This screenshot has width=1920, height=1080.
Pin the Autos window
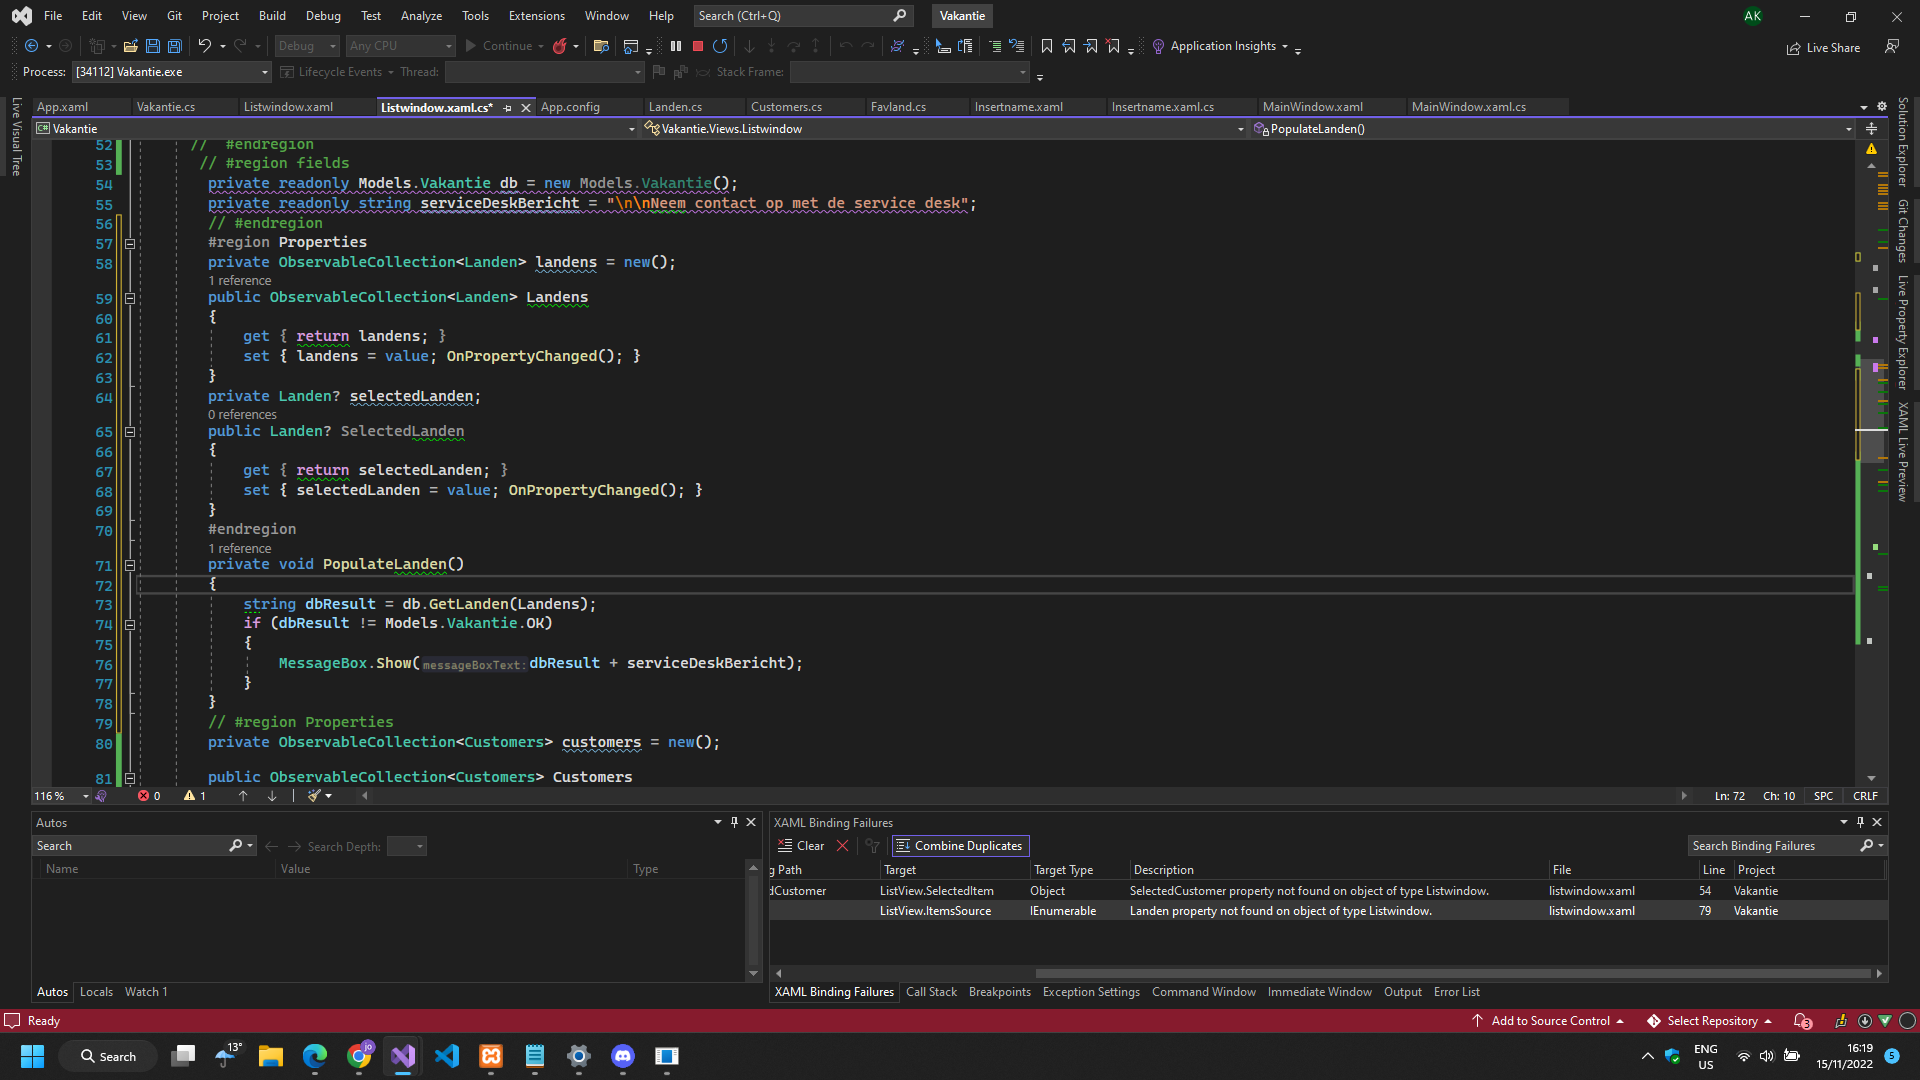735,822
